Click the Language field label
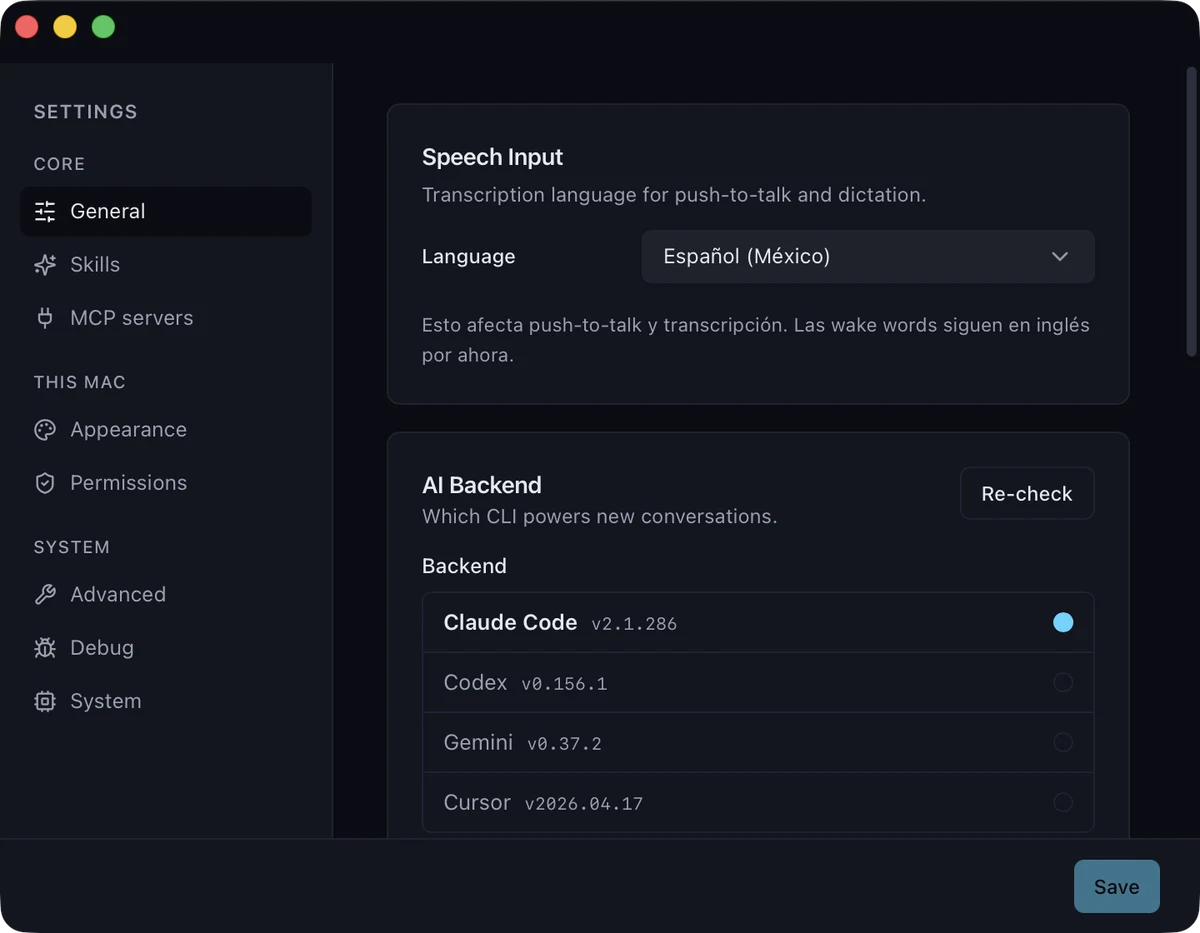The height and width of the screenshot is (933, 1200). click(x=468, y=257)
